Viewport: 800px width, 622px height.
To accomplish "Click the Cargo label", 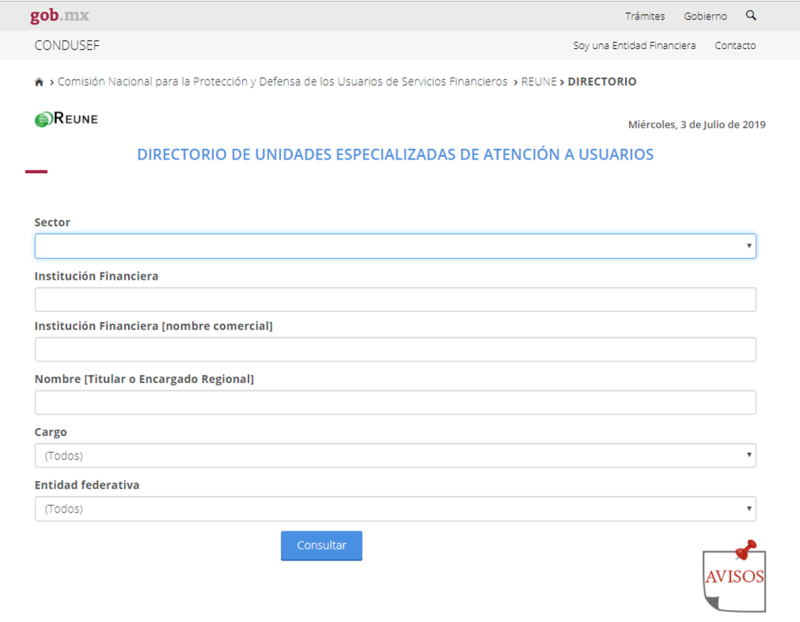I will pyautogui.click(x=51, y=432).
